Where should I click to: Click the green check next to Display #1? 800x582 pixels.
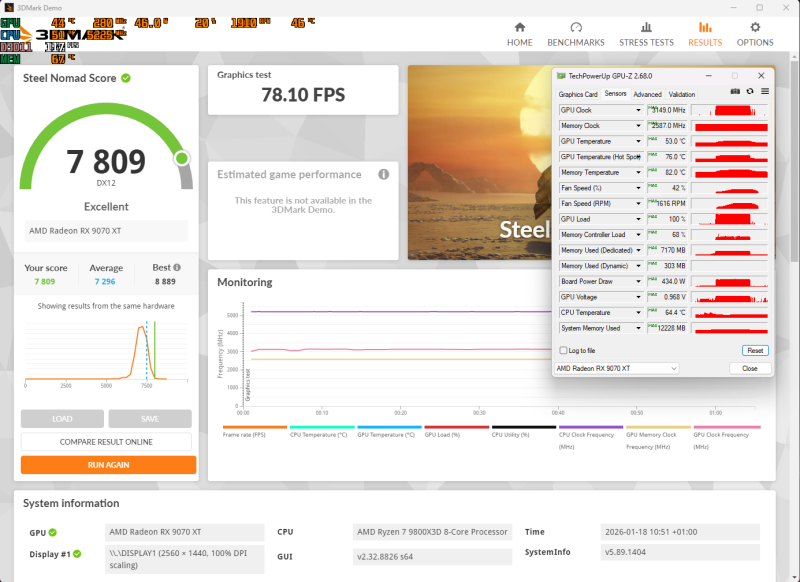(77, 554)
